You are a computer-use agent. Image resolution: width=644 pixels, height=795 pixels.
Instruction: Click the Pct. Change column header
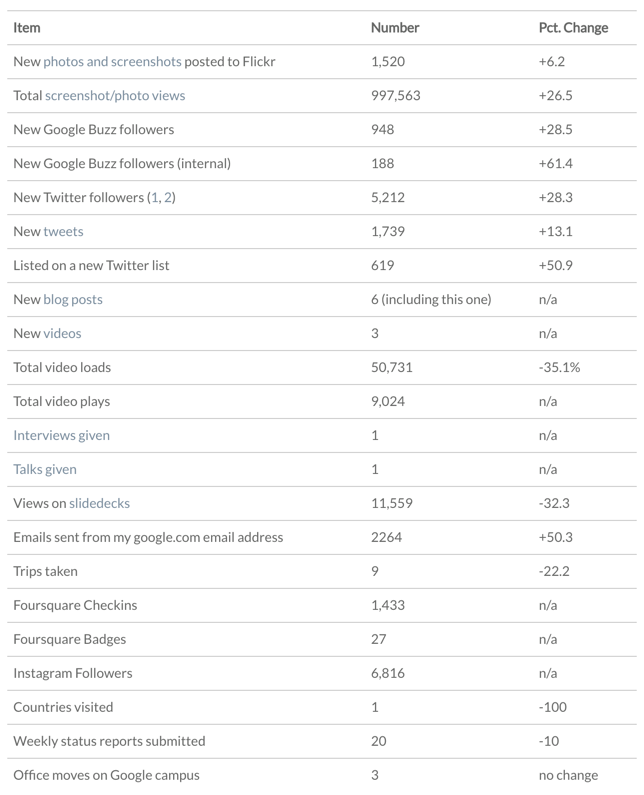click(573, 28)
